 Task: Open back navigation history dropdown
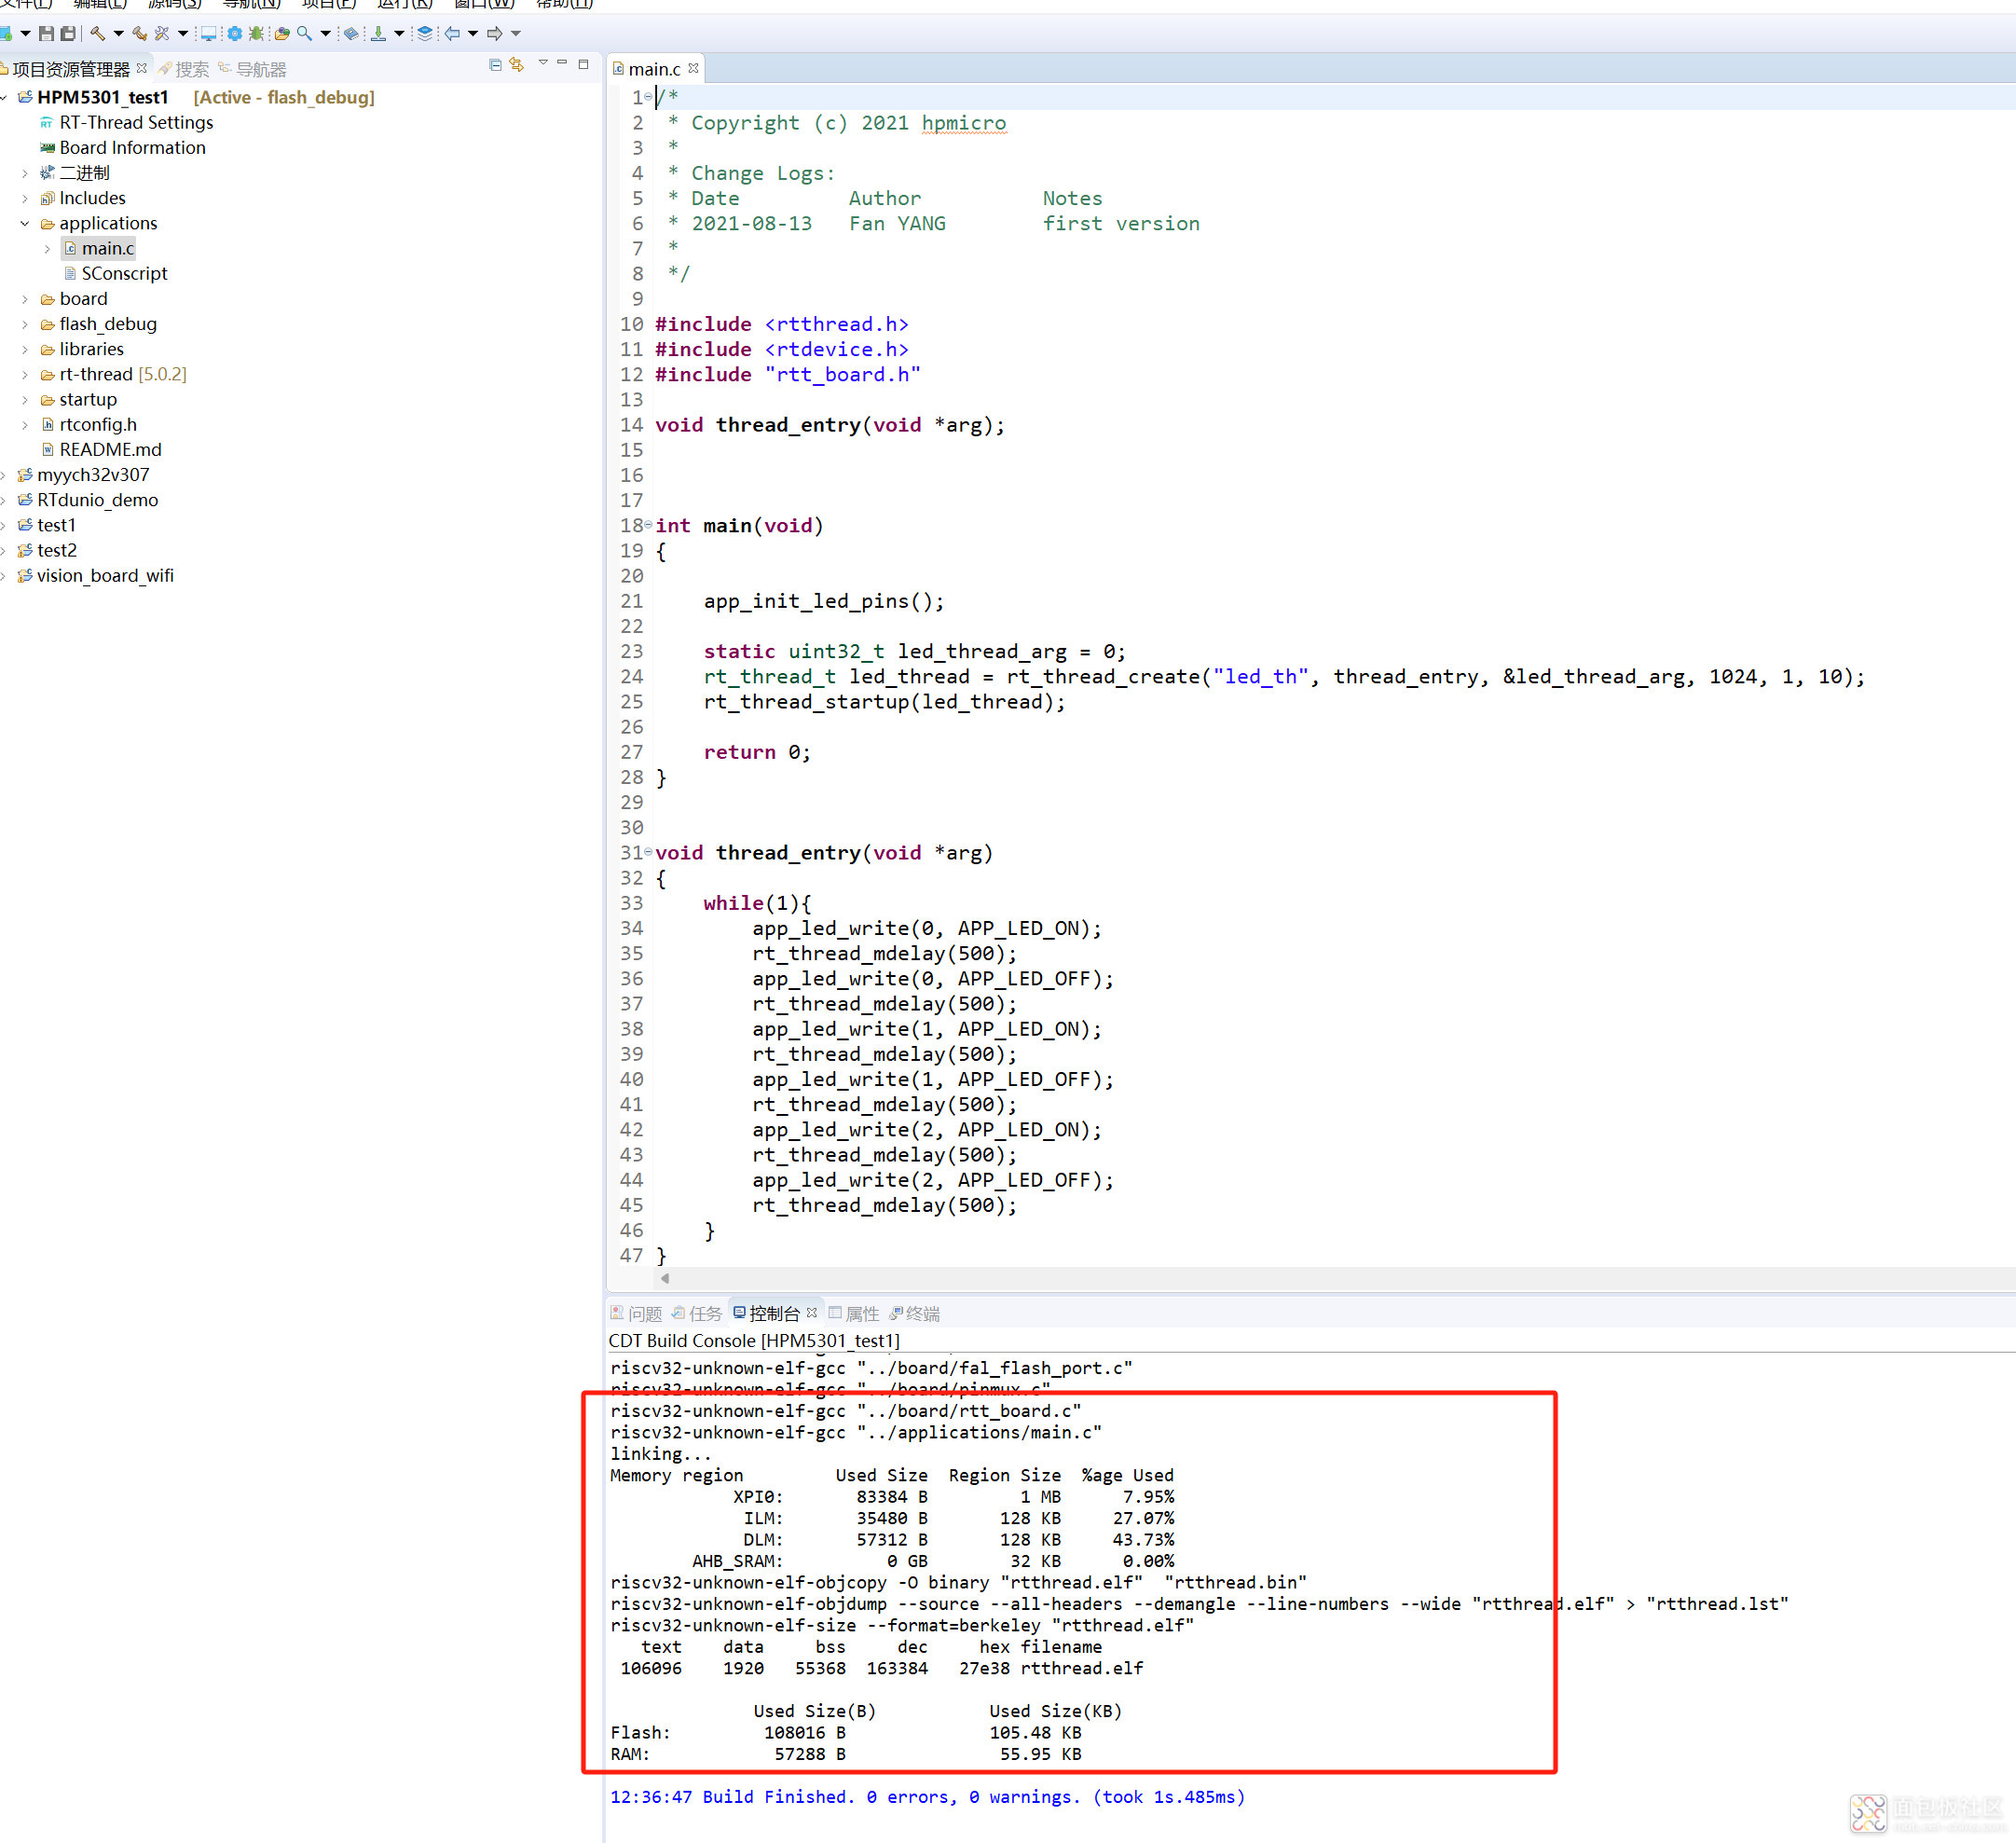[473, 34]
